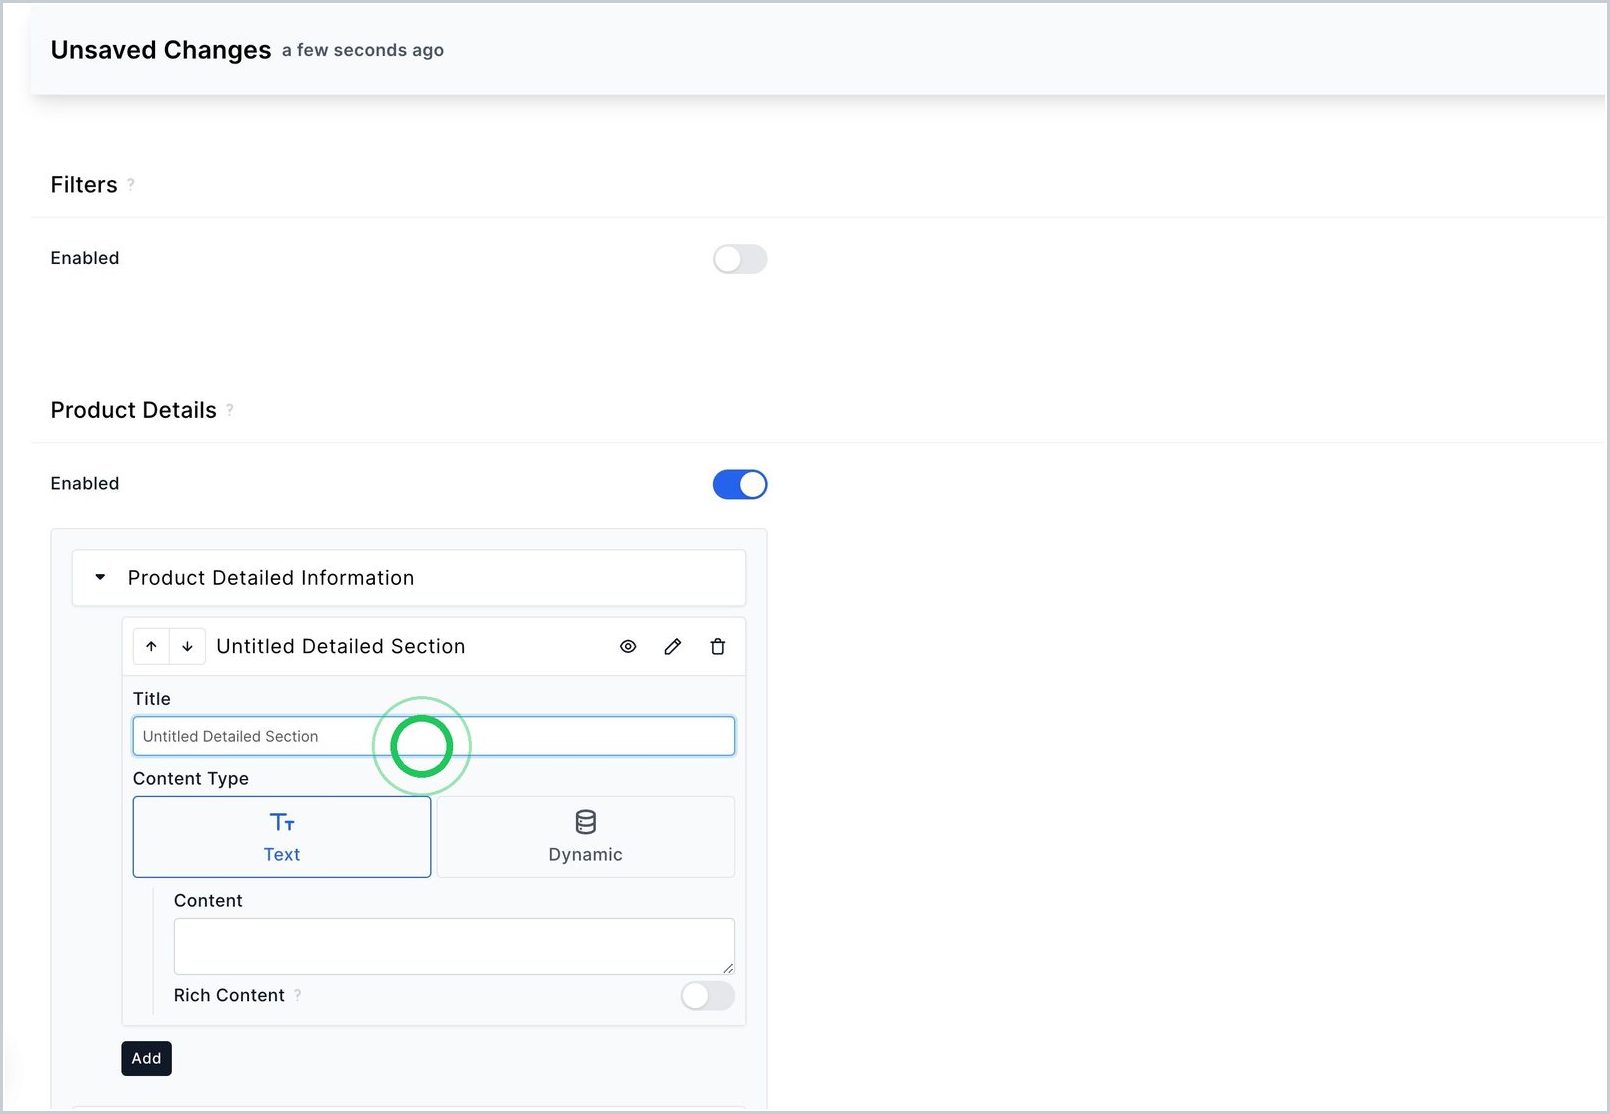1610x1114 pixels.
Task: Disable the Product Details toggle
Action: point(740,485)
